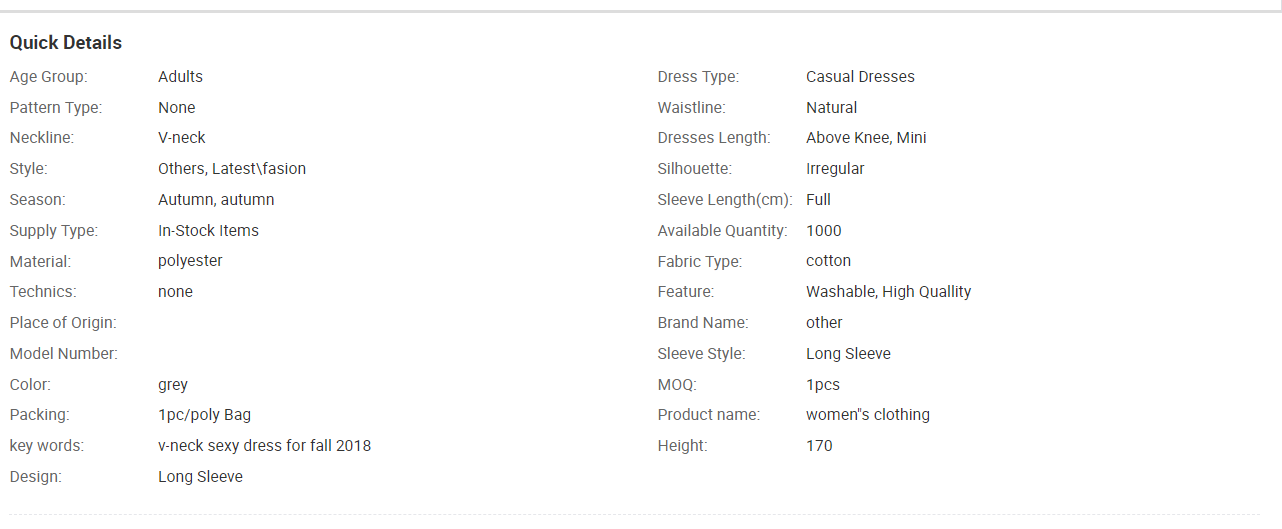Click the polyester material value
Screen dimensions: 1282x529
click(x=190, y=261)
